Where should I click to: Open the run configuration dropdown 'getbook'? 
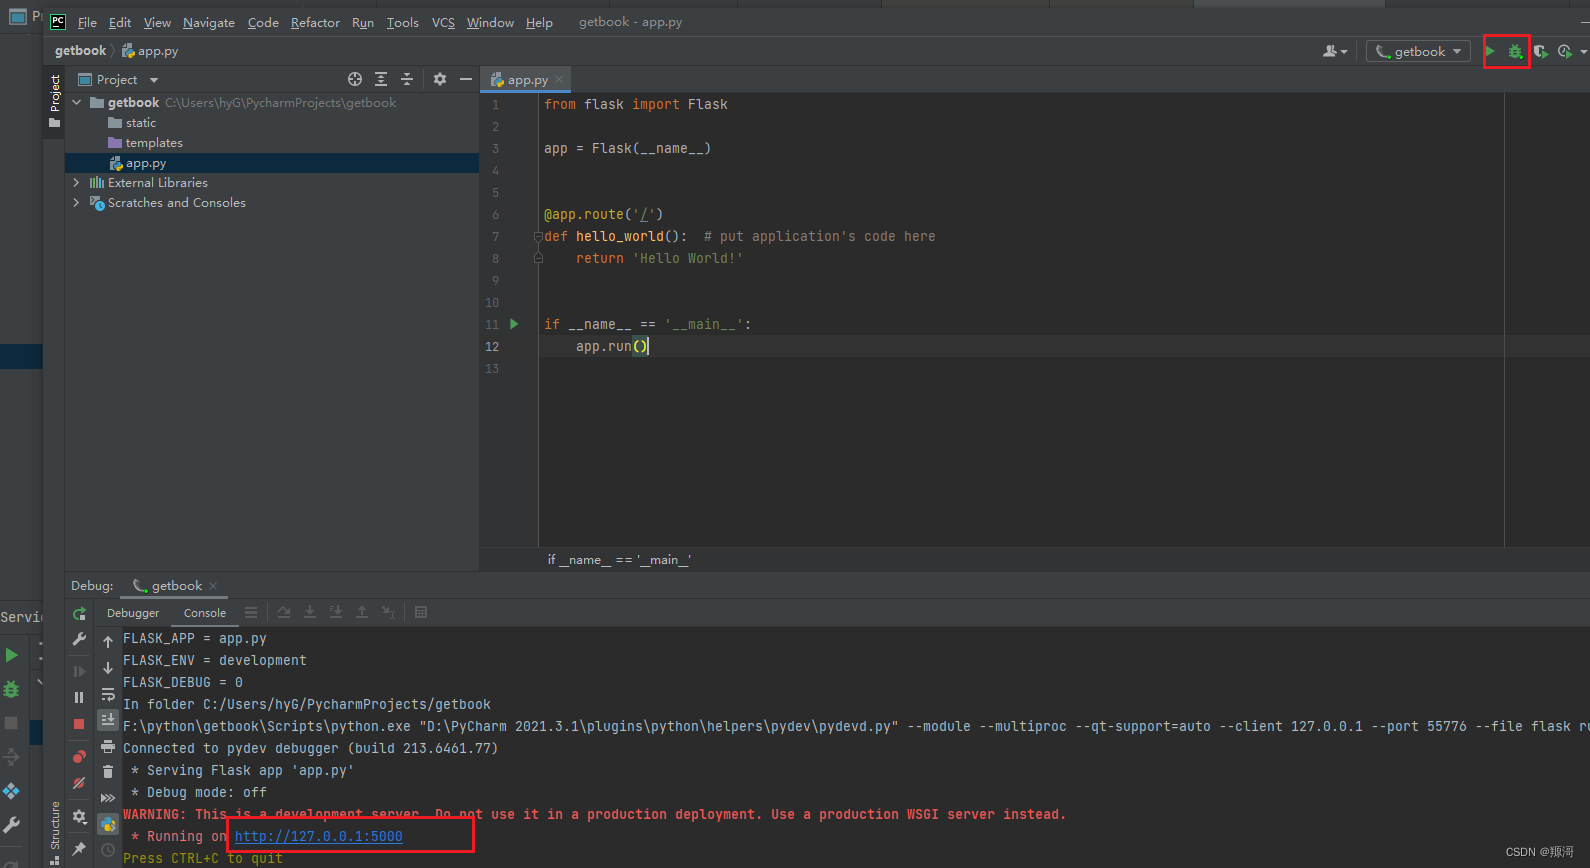[x=1419, y=51]
